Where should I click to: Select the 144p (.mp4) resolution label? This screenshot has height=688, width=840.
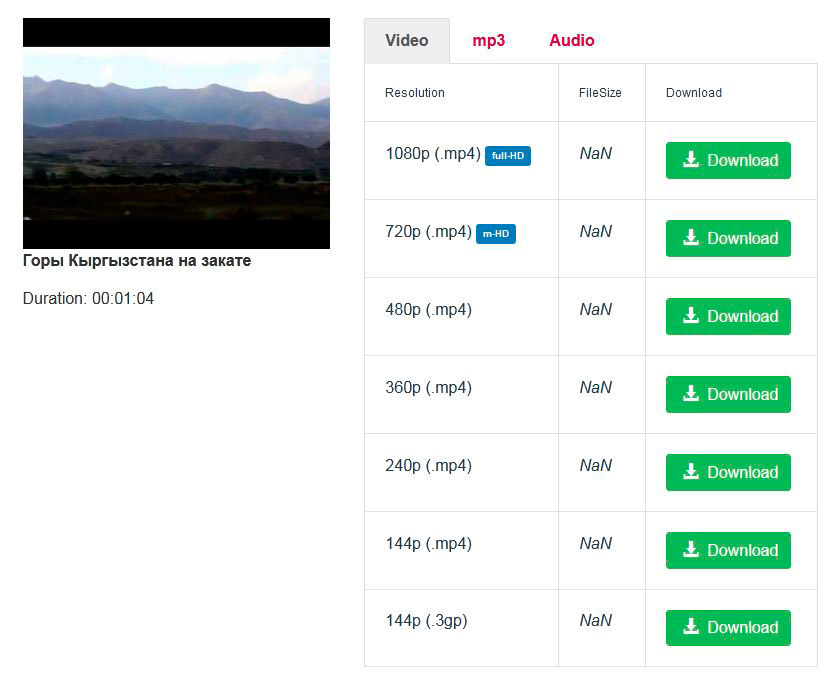tap(429, 544)
